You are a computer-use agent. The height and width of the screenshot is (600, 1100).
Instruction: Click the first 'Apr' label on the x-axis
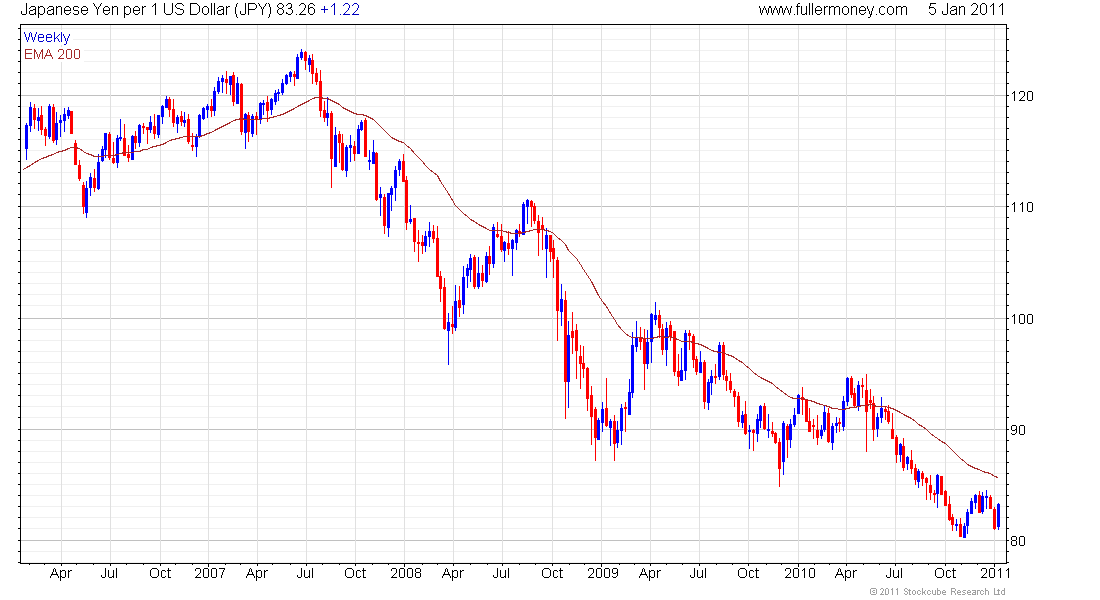pyautogui.click(x=61, y=573)
